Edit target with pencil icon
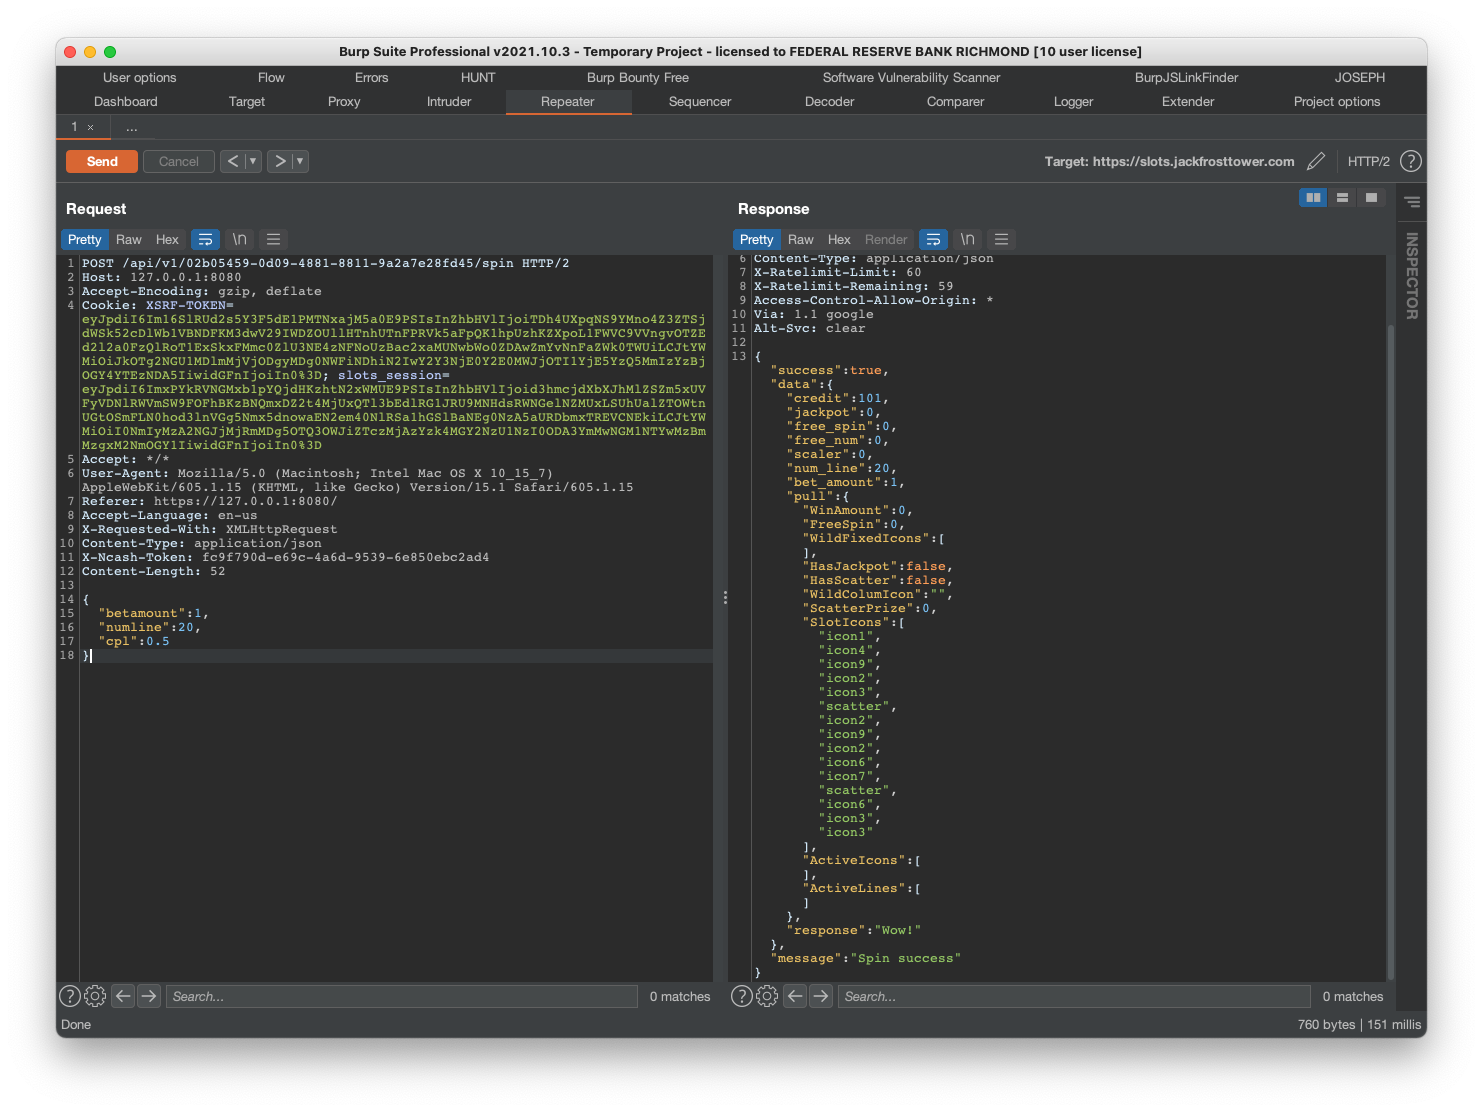The height and width of the screenshot is (1112, 1483). point(1316,161)
